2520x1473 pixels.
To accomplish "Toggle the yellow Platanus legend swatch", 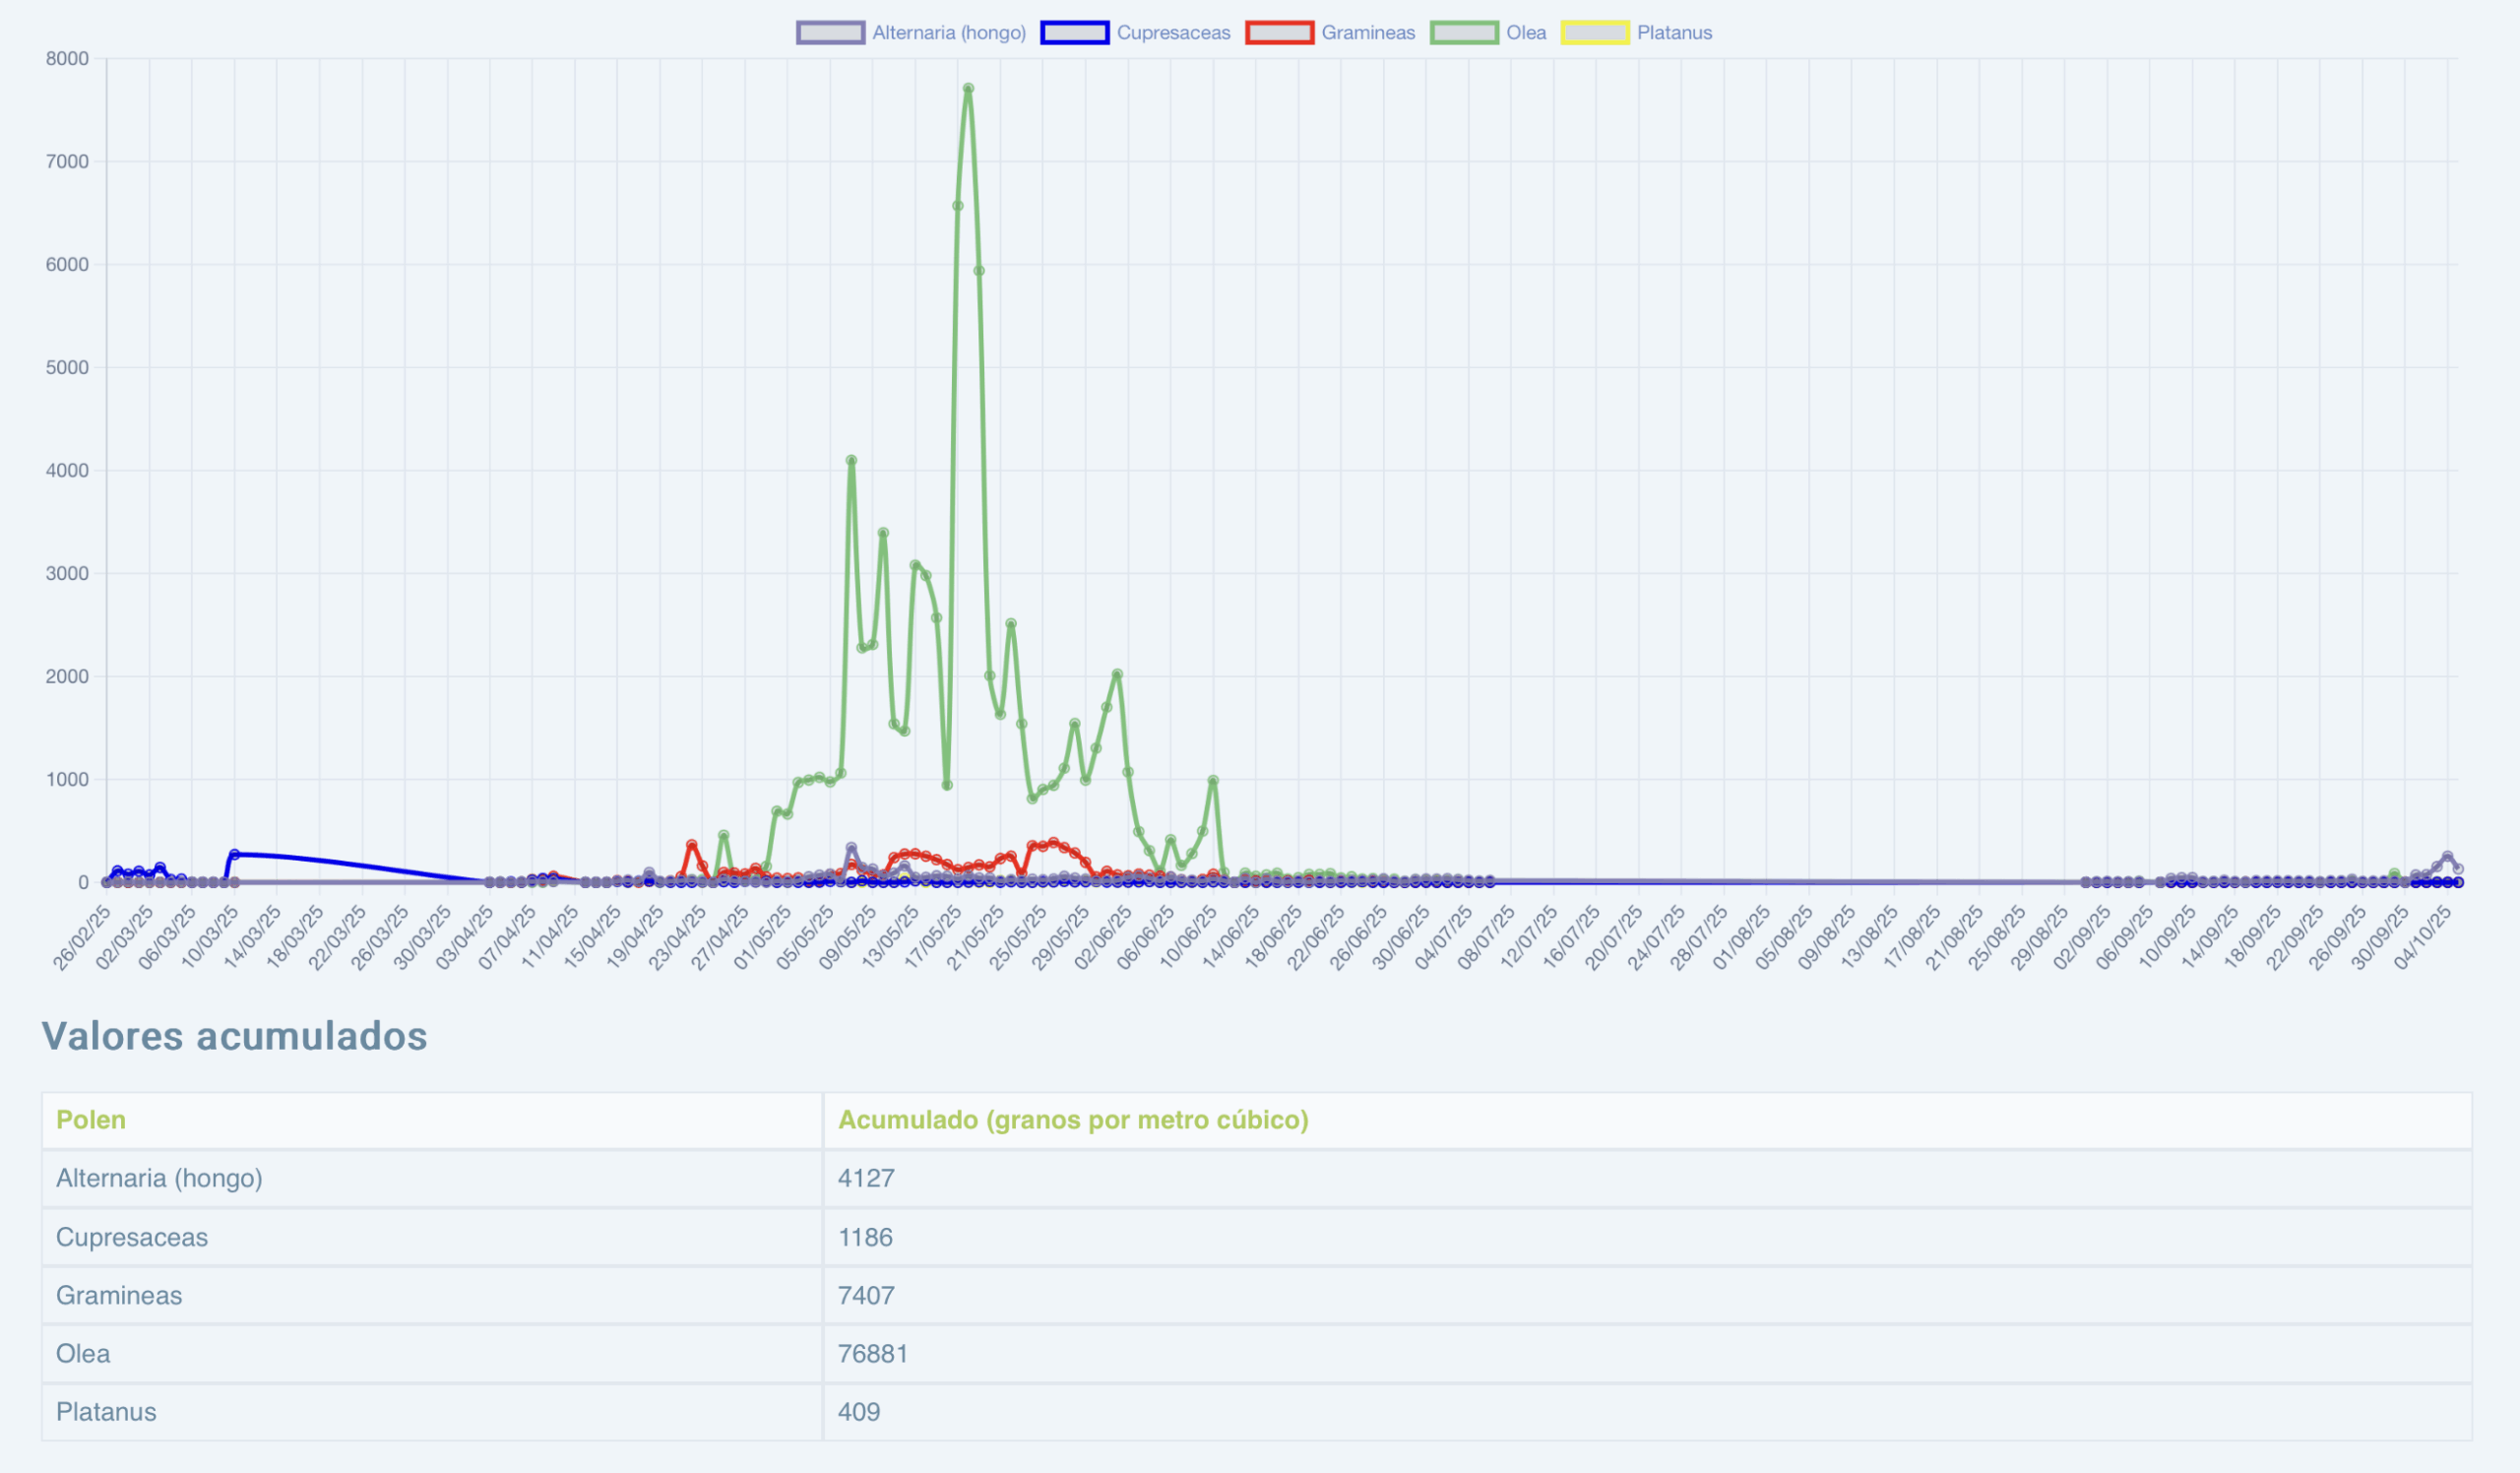I will tap(1595, 33).
